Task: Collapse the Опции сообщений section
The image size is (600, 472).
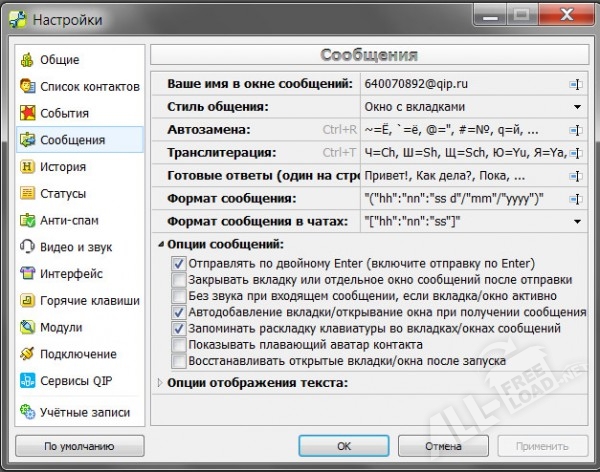Action: click(x=160, y=244)
